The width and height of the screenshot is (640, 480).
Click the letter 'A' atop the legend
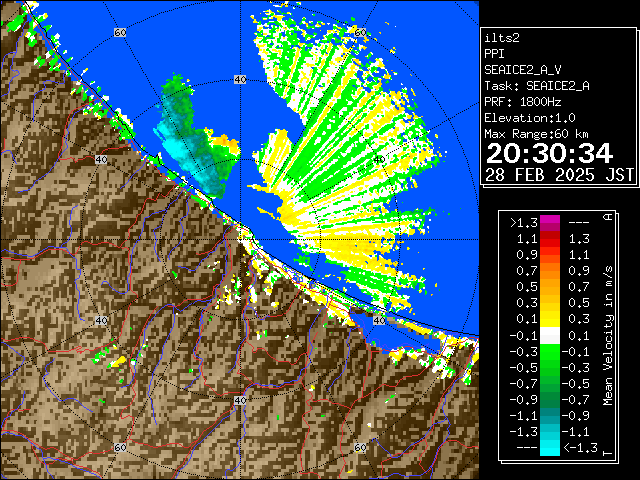pyautogui.click(x=608, y=217)
